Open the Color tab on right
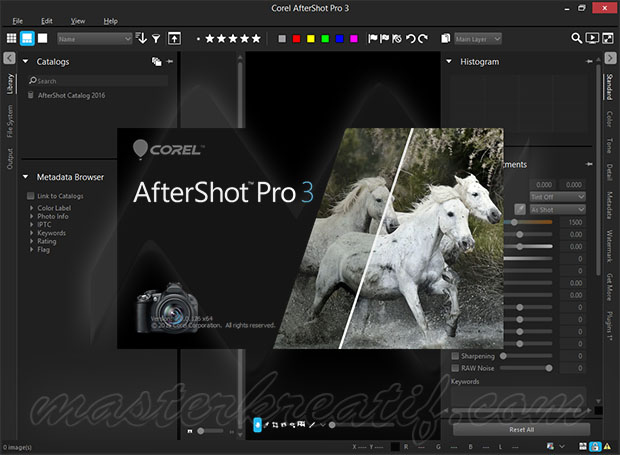The width and height of the screenshot is (620, 455). [x=609, y=119]
